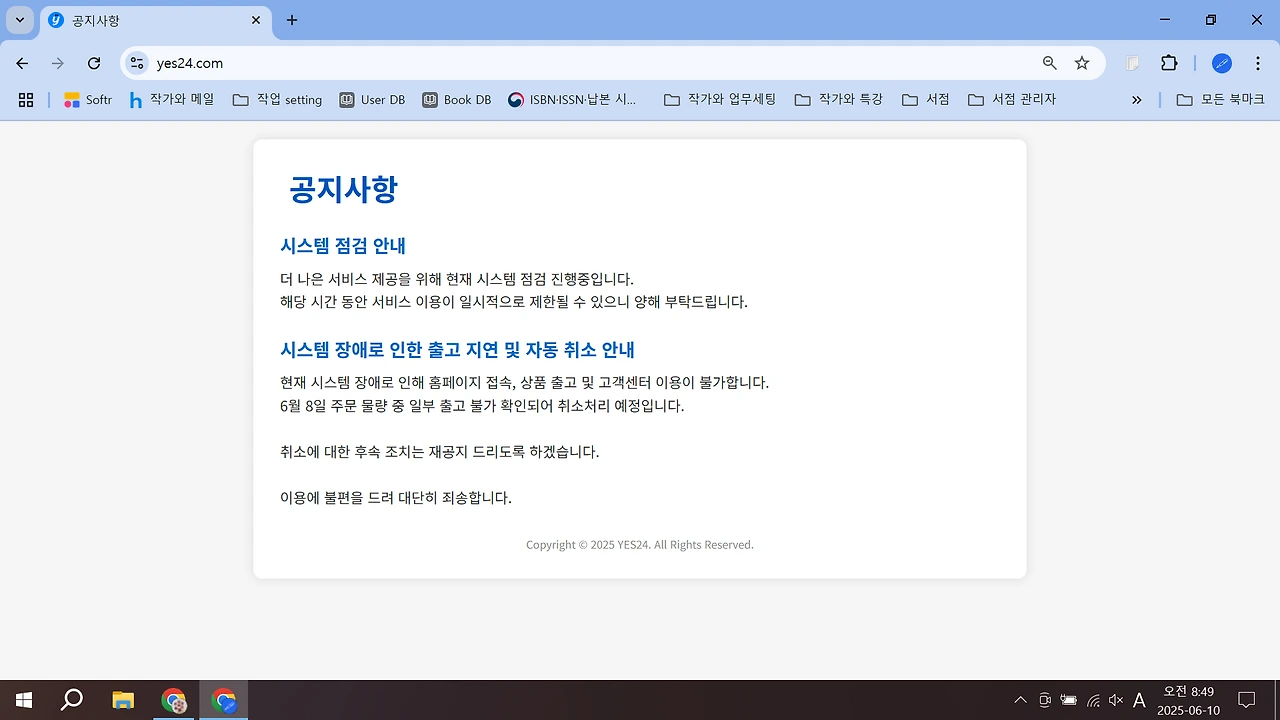Open the User DB bookmark
This screenshot has height=720, width=1280.
point(372,100)
